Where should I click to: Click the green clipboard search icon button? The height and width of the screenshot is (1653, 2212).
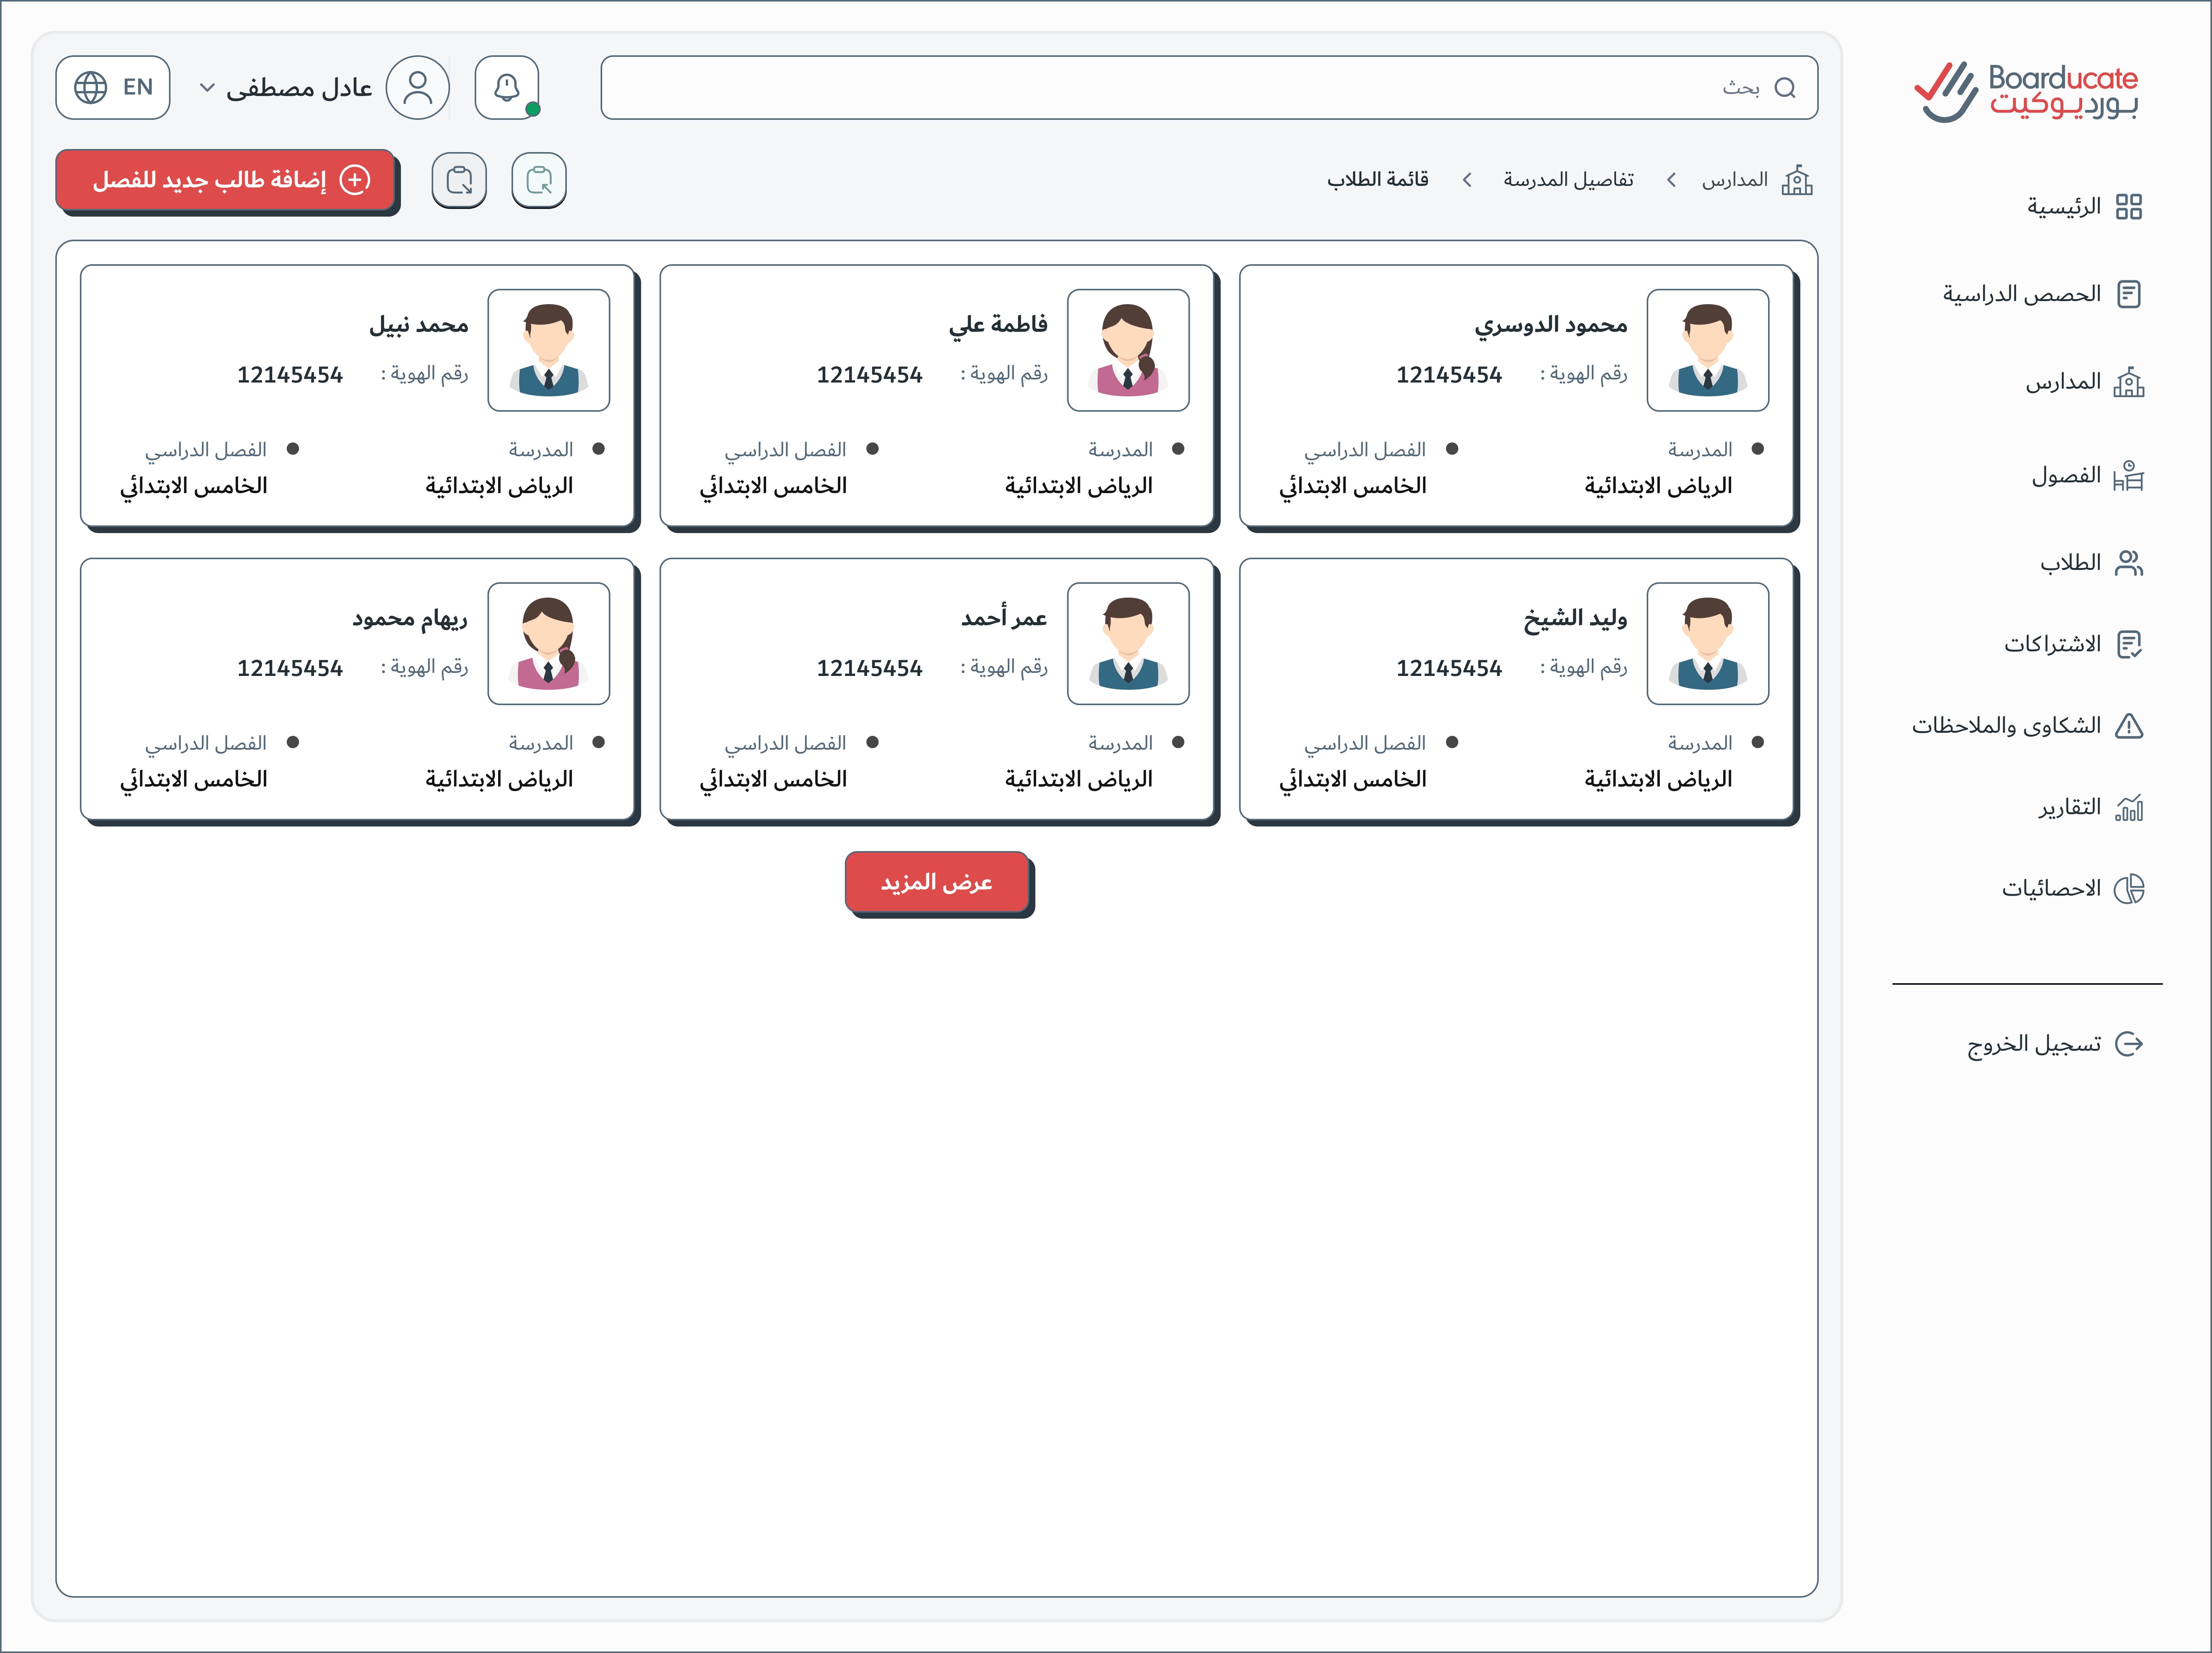pyautogui.click(x=539, y=180)
